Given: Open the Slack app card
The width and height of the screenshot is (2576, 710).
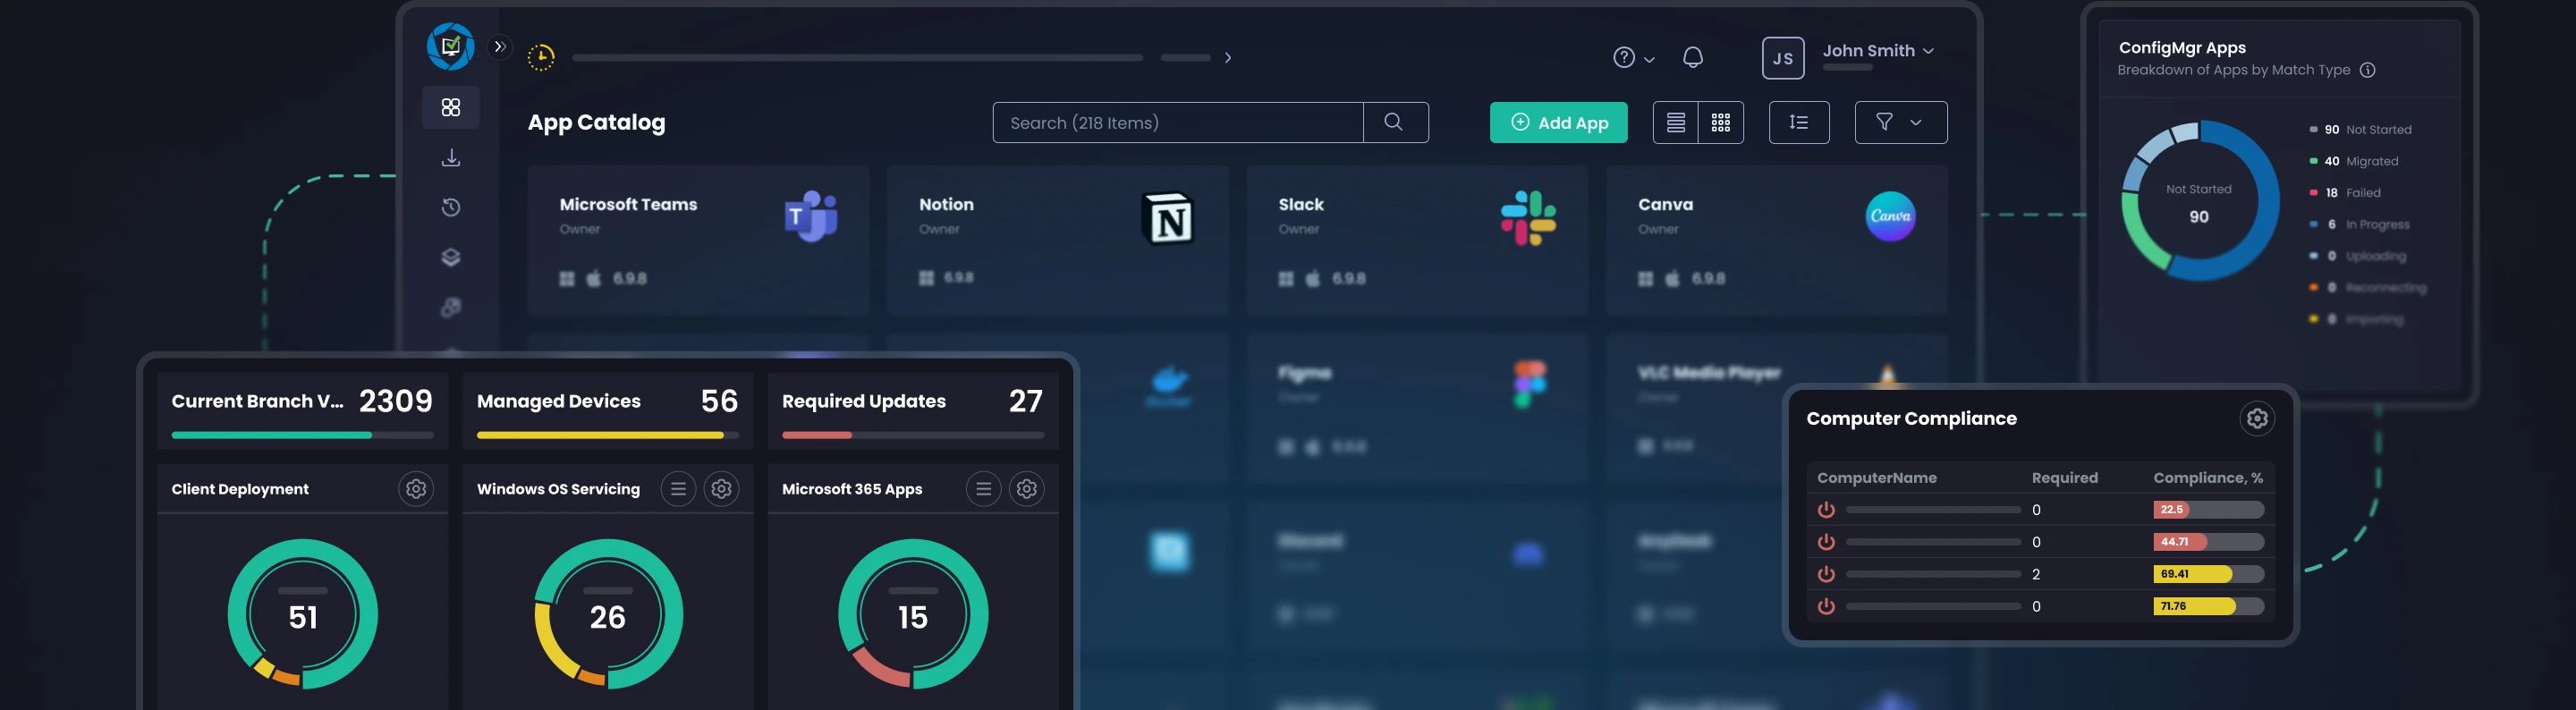Looking at the screenshot, I should [x=1416, y=240].
